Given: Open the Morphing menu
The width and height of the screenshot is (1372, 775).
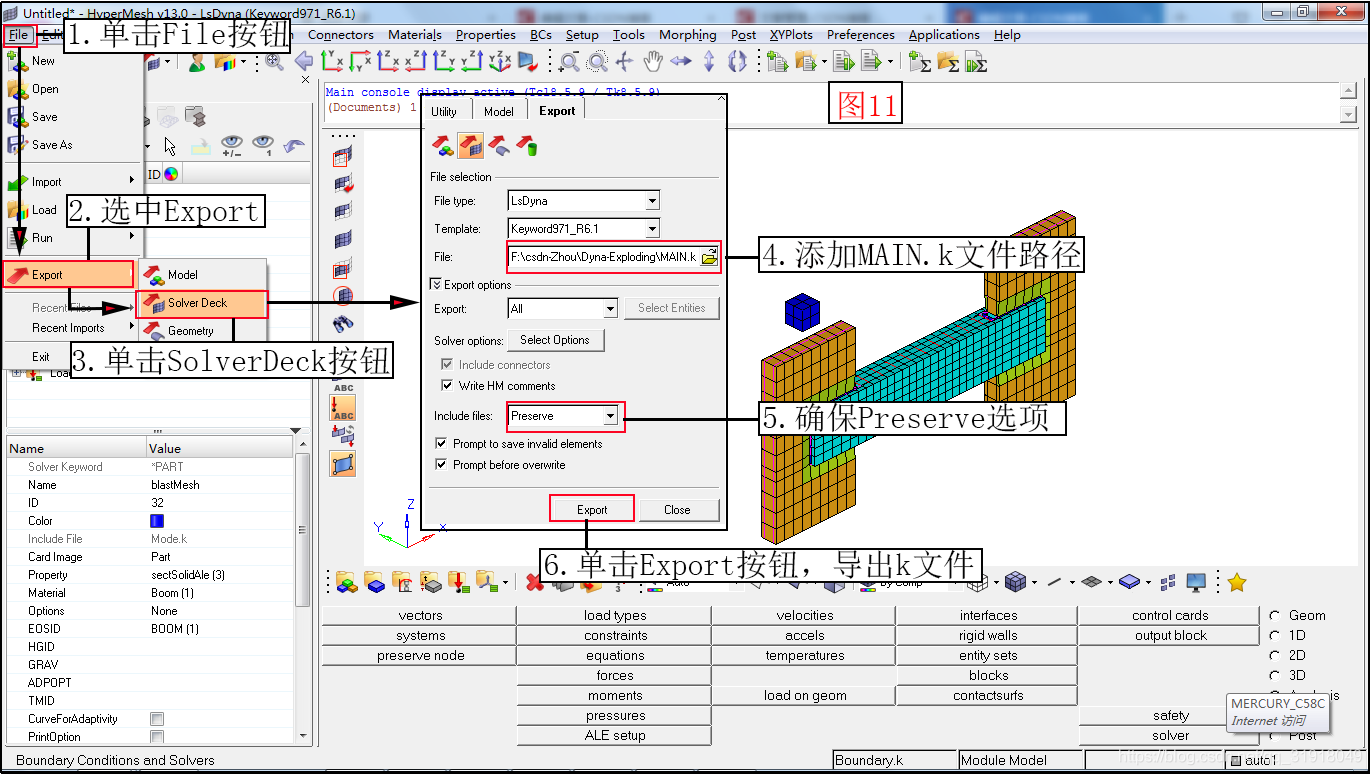Looking at the screenshot, I should point(688,35).
